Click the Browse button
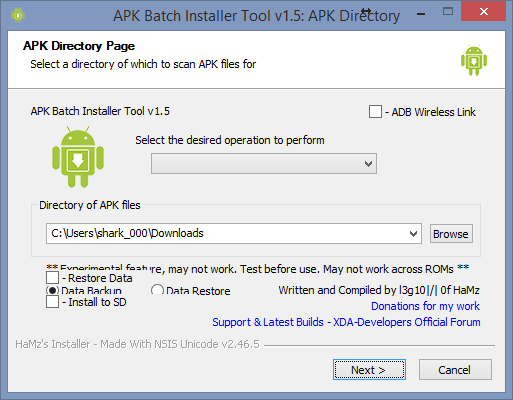Image resolution: width=513 pixels, height=400 pixels. (x=451, y=234)
